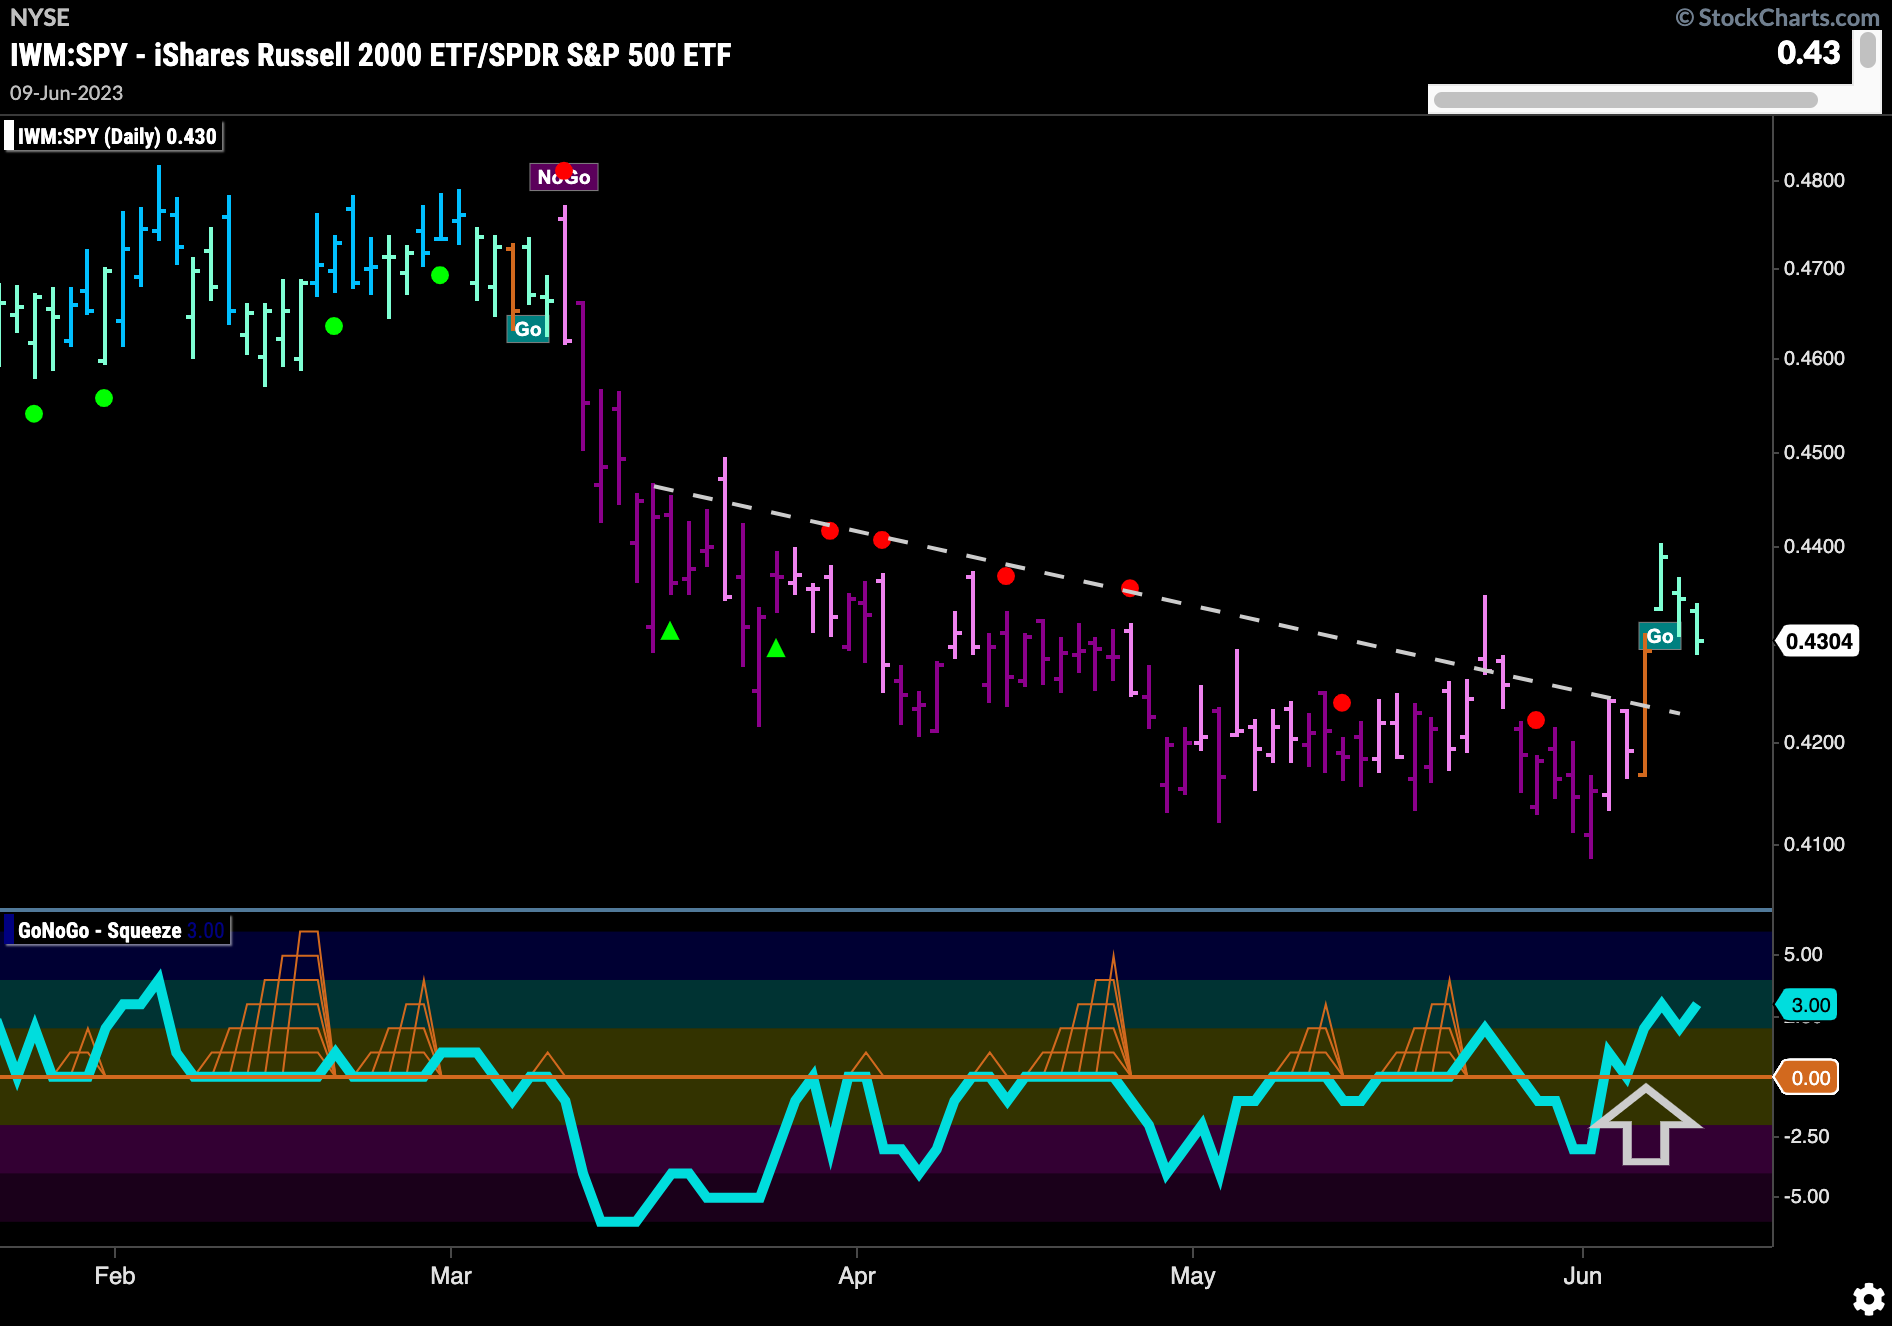Click the green up-triangle marker near late March

[x=776, y=648]
